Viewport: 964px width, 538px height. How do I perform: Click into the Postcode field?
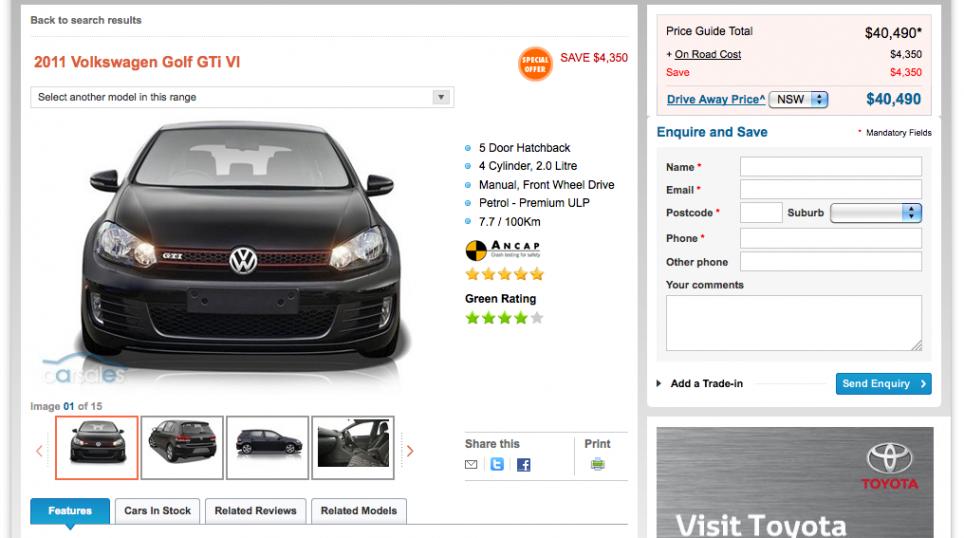pyautogui.click(x=761, y=213)
